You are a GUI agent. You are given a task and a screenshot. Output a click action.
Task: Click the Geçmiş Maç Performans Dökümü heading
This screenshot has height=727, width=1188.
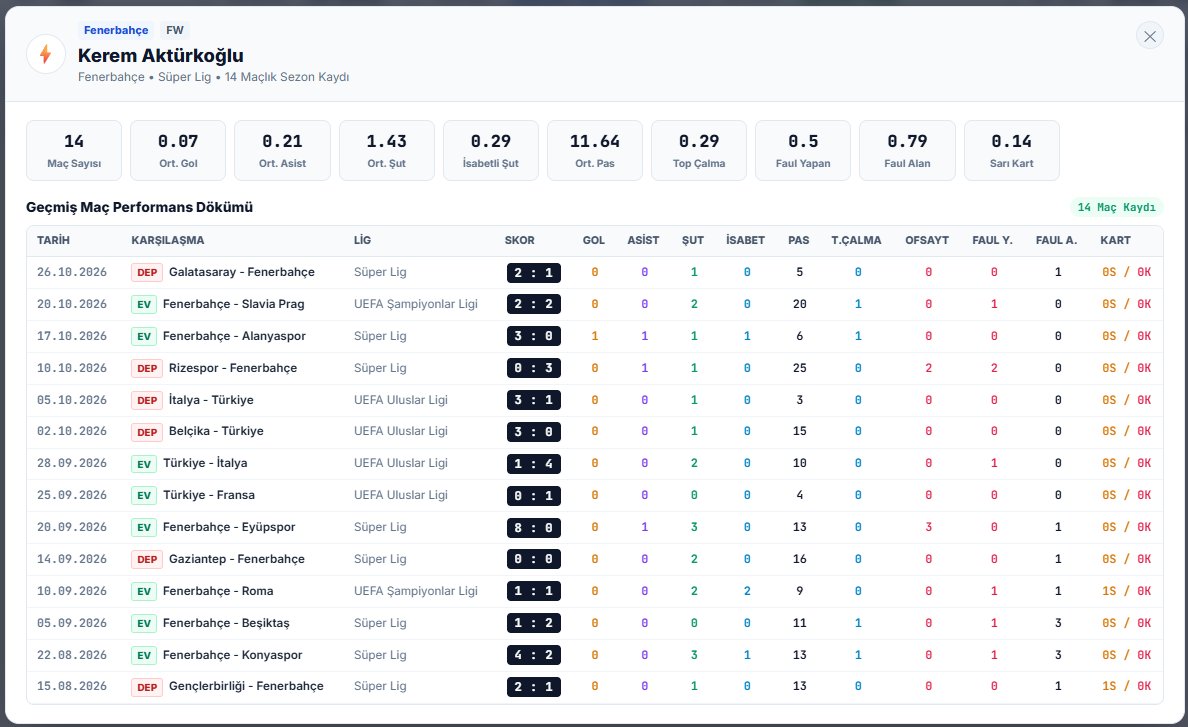click(139, 207)
